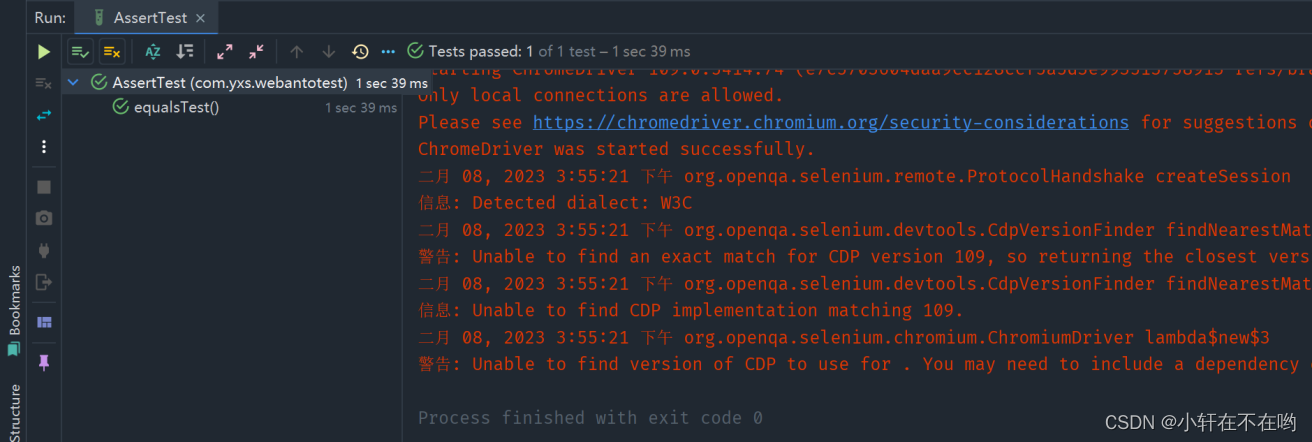1312x442 pixels.
Task: Collapse all test tree nodes
Action: pyautogui.click(x=256, y=51)
